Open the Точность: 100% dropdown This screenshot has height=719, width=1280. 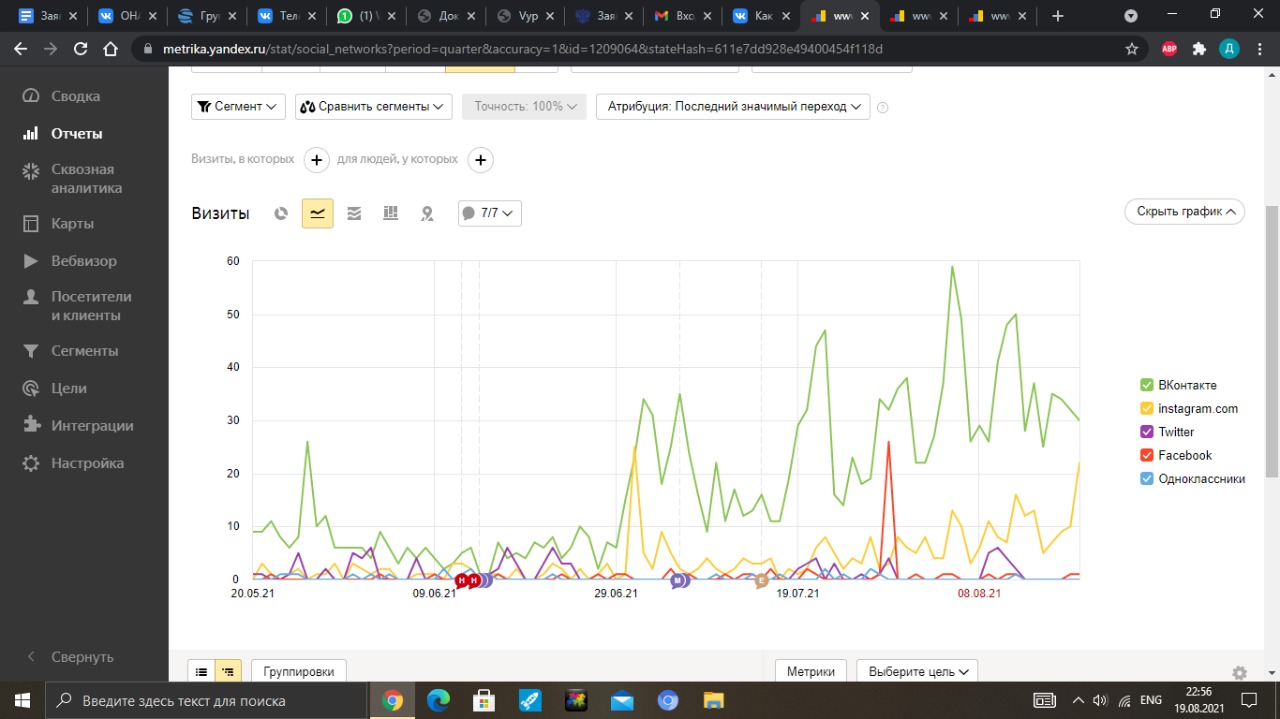pos(524,107)
